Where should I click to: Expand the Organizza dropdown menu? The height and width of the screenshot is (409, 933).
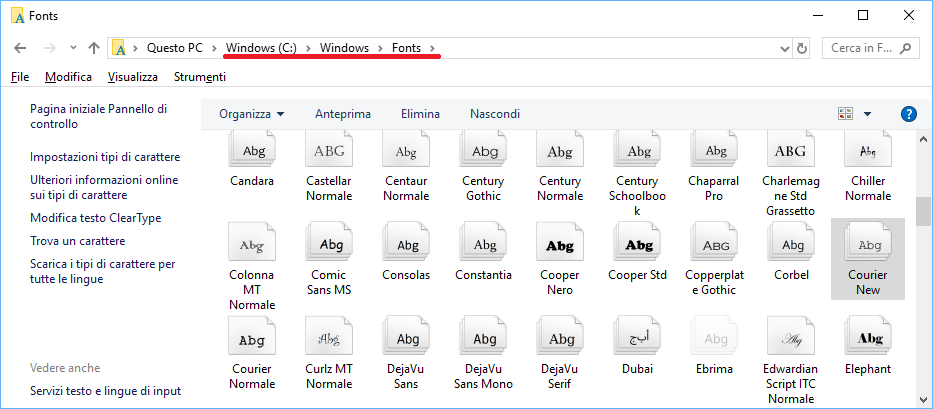pyautogui.click(x=252, y=114)
